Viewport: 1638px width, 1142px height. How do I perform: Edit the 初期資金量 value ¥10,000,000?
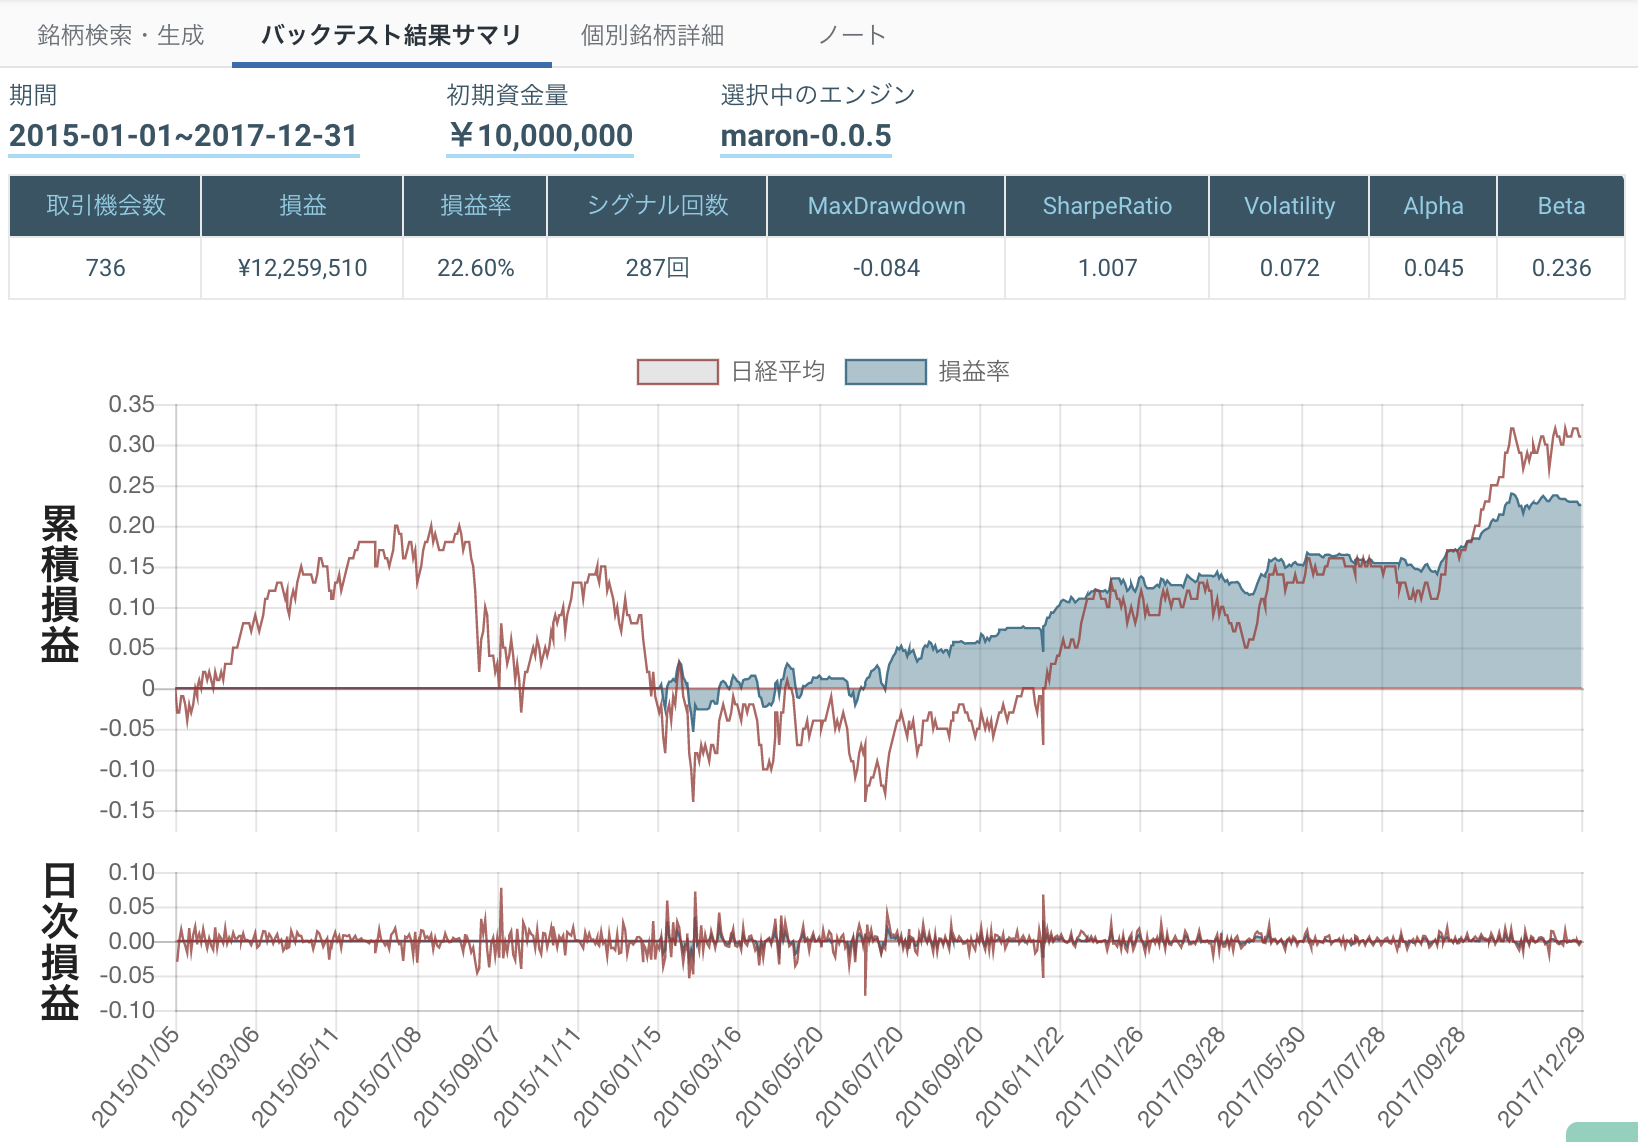coord(540,135)
